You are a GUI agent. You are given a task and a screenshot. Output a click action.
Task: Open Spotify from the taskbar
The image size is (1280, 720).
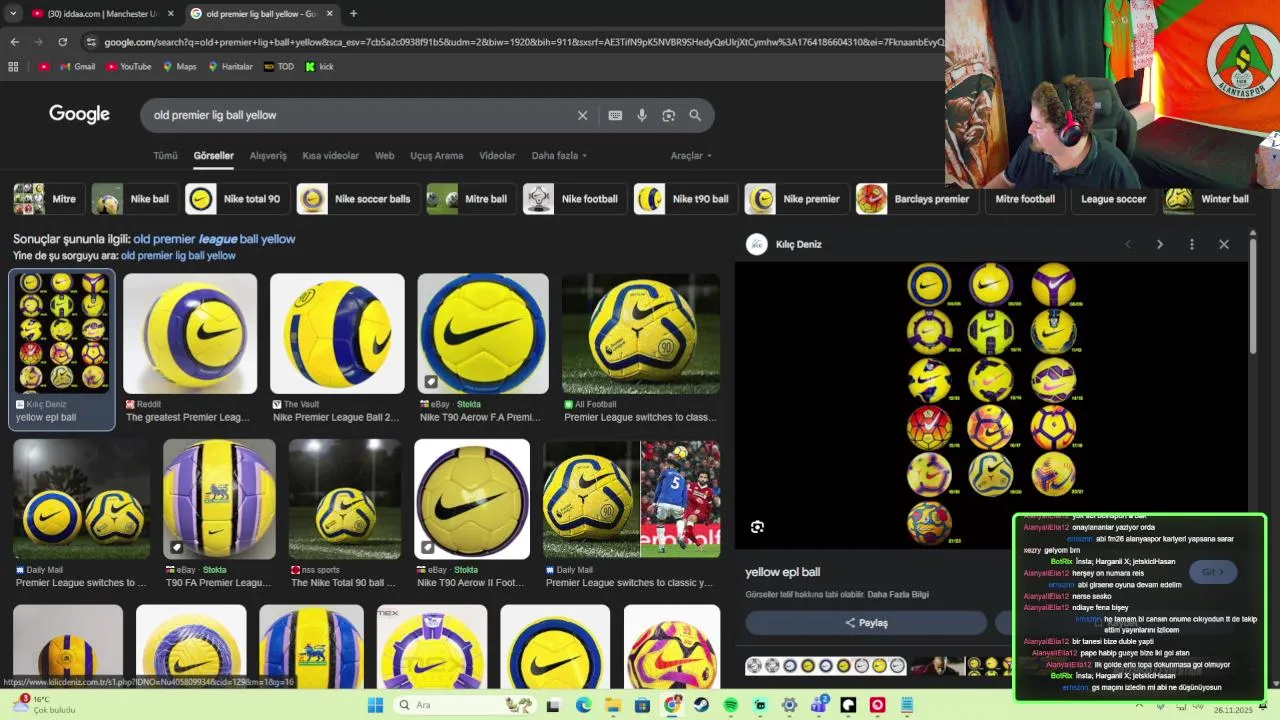coord(730,705)
